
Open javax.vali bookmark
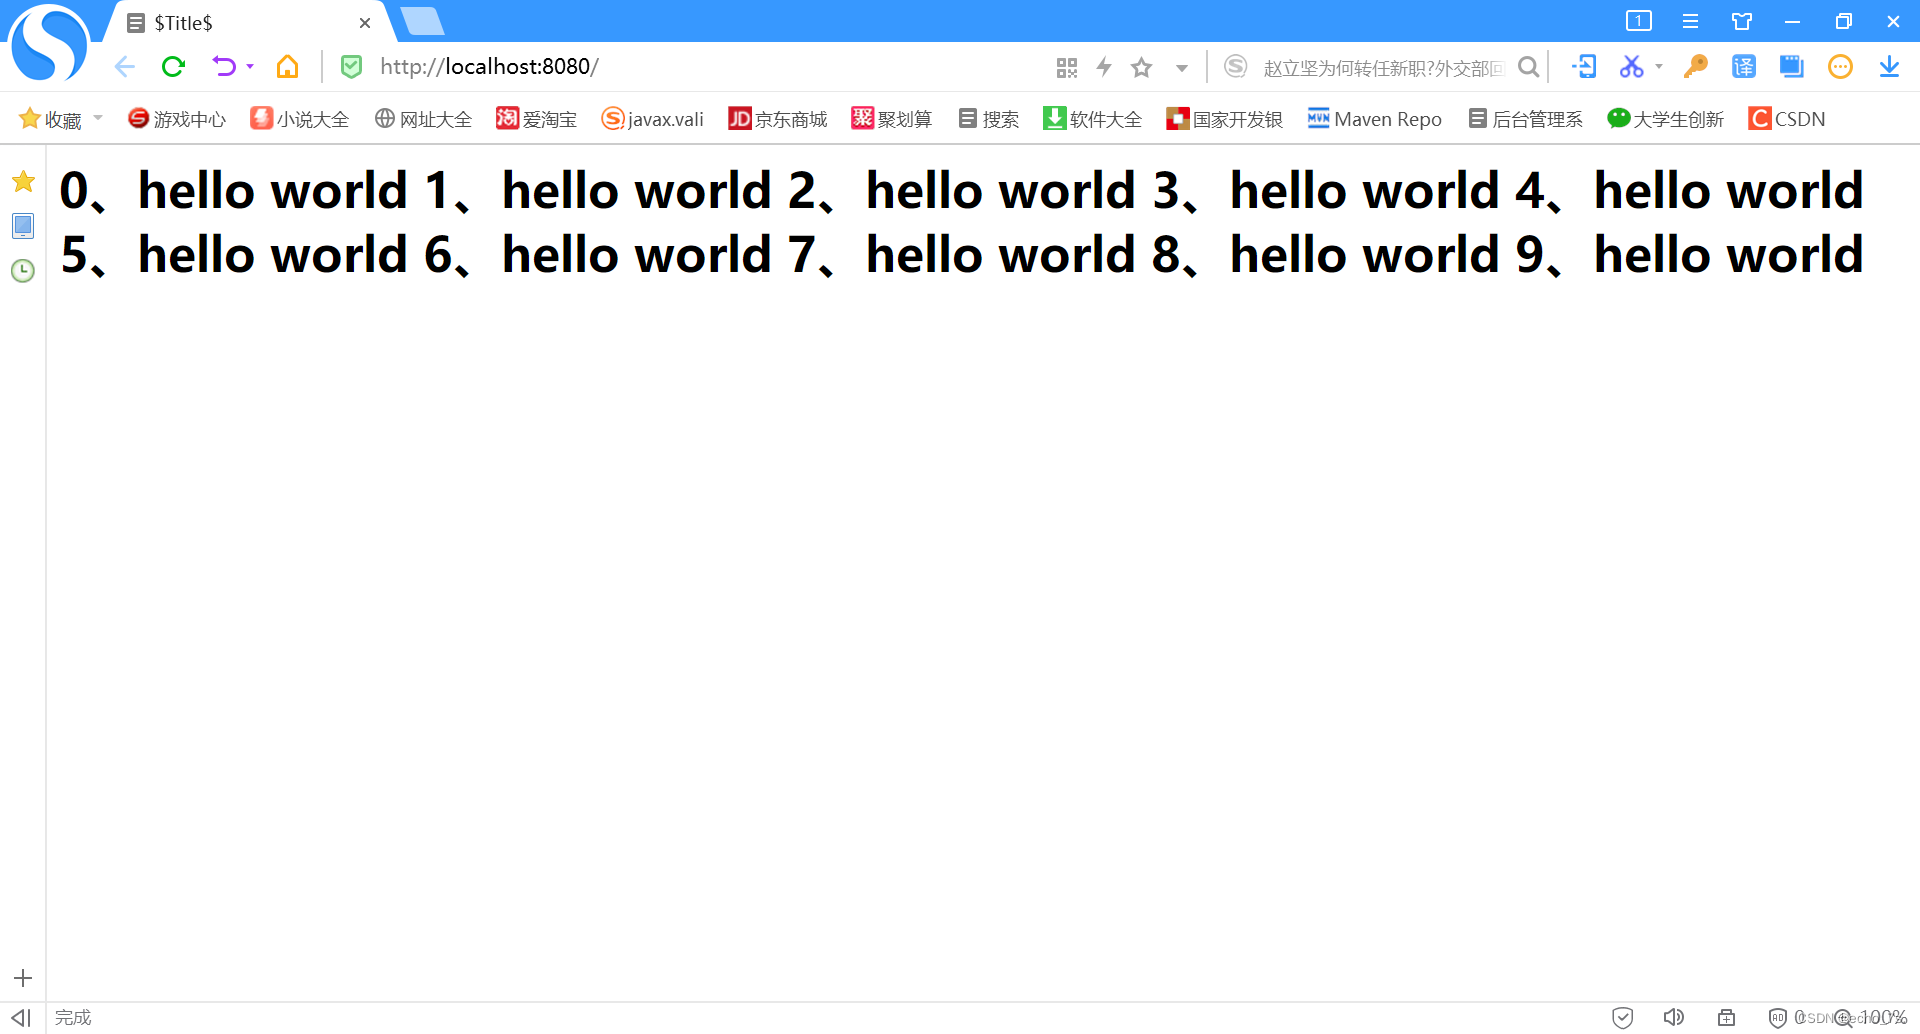[652, 119]
